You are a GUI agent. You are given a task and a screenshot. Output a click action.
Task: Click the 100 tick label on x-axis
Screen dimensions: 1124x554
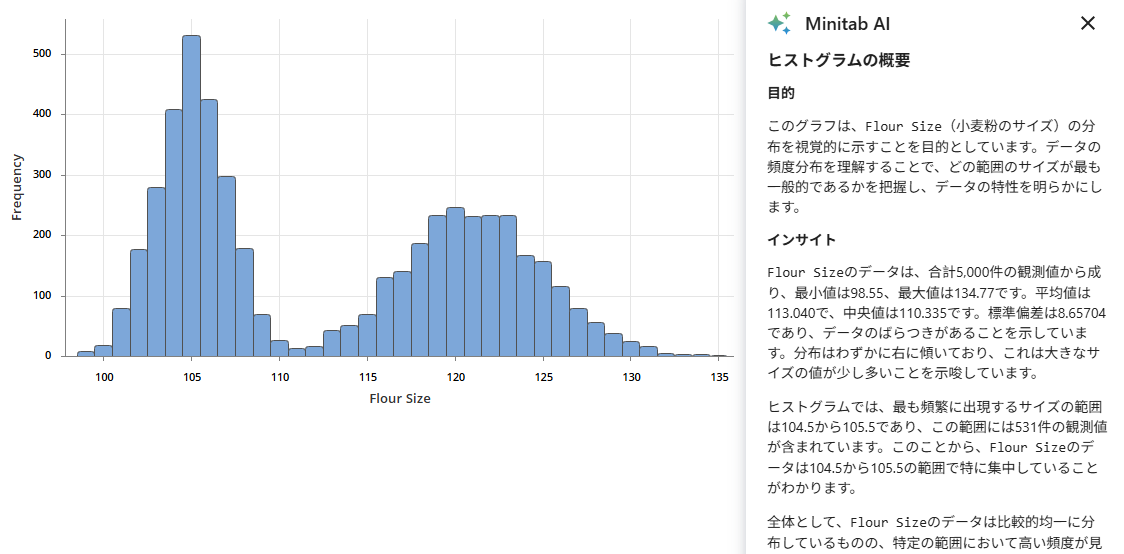click(104, 377)
